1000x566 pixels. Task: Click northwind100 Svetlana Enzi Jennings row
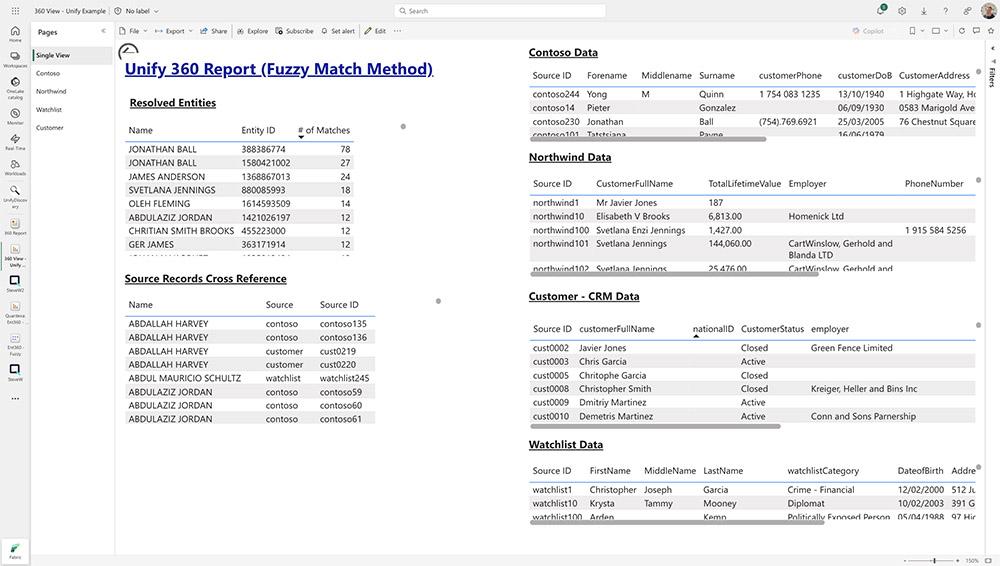[752, 230]
